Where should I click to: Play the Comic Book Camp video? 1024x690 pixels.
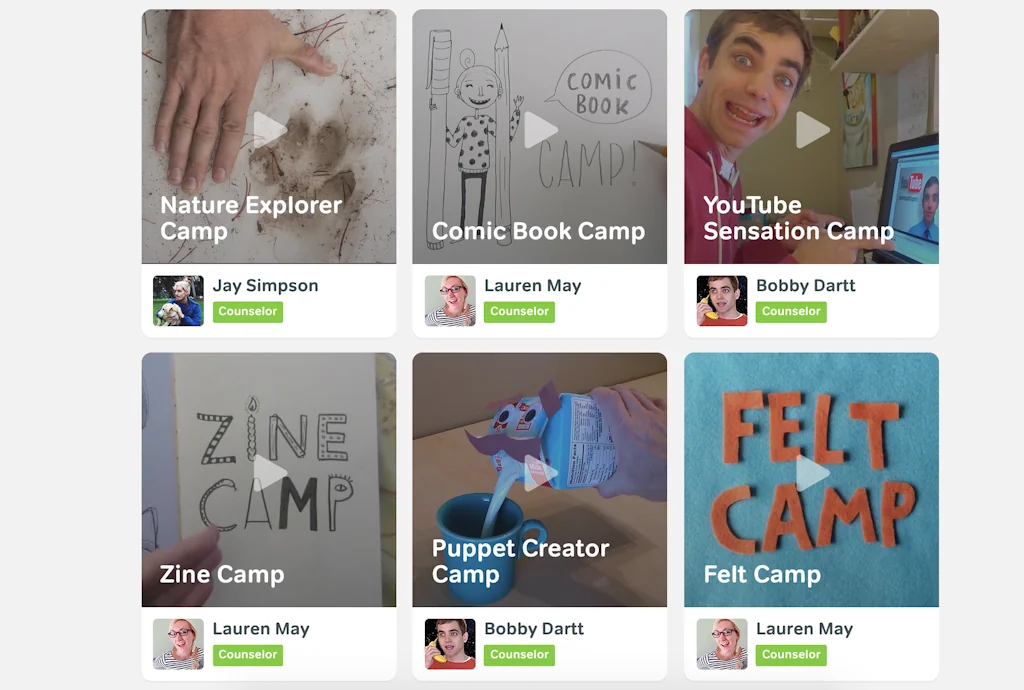coord(540,130)
